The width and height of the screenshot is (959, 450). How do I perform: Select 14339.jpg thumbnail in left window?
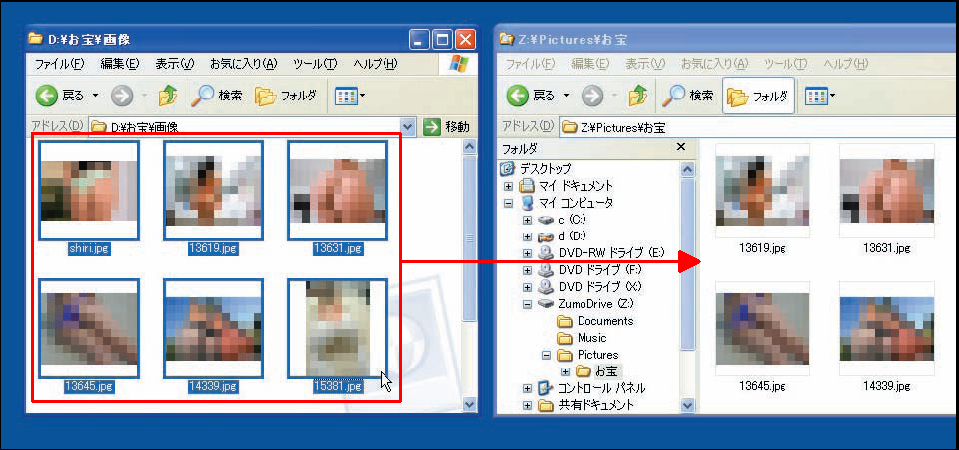[x=213, y=328]
